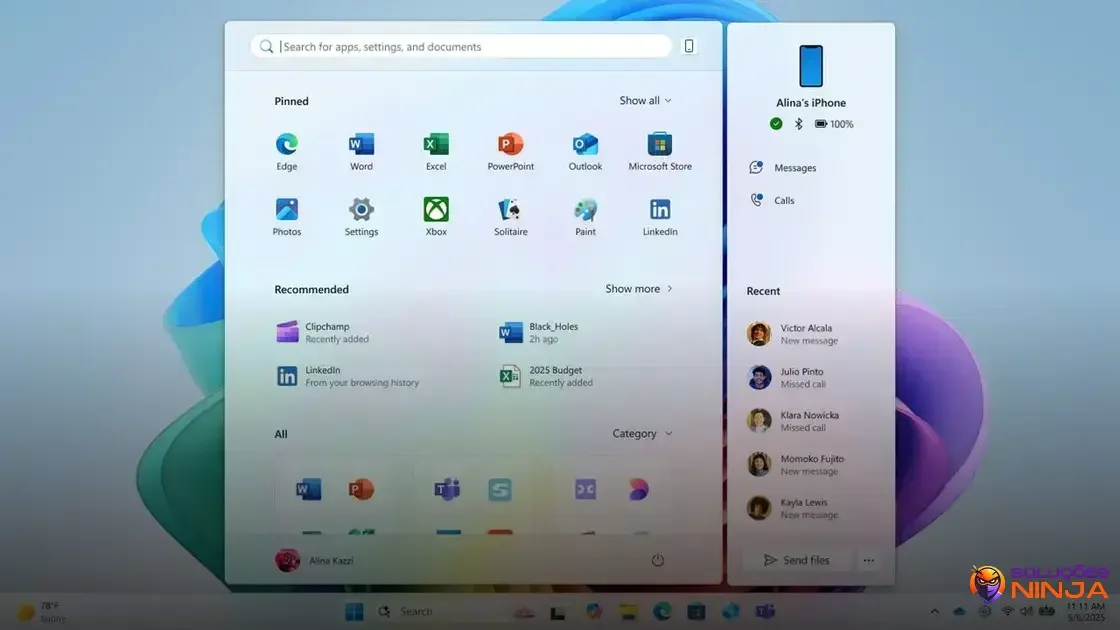
Task: Open the pink-purple swirl icon in All
Action: [x=638, y=489]
